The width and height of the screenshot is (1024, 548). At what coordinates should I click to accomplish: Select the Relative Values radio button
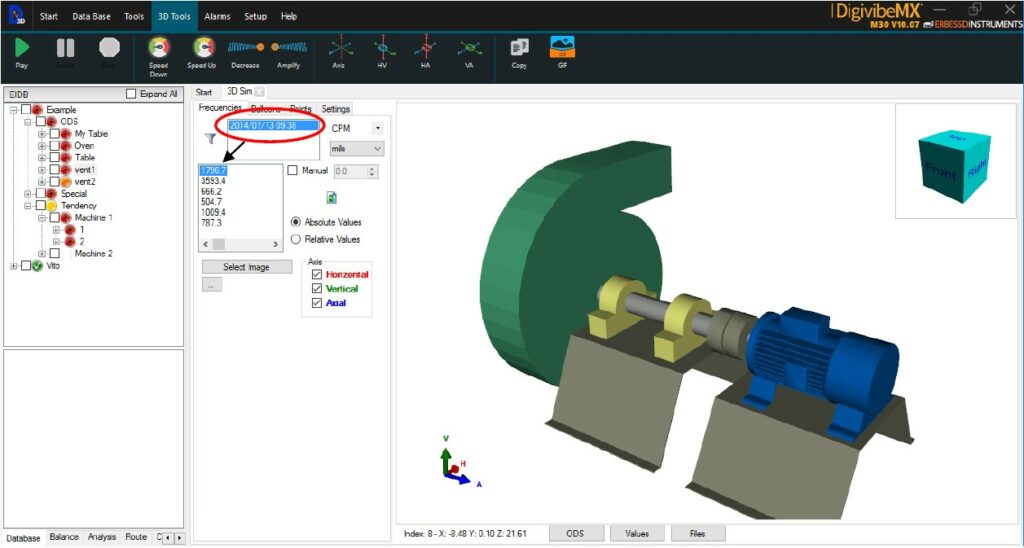[295, 240]
